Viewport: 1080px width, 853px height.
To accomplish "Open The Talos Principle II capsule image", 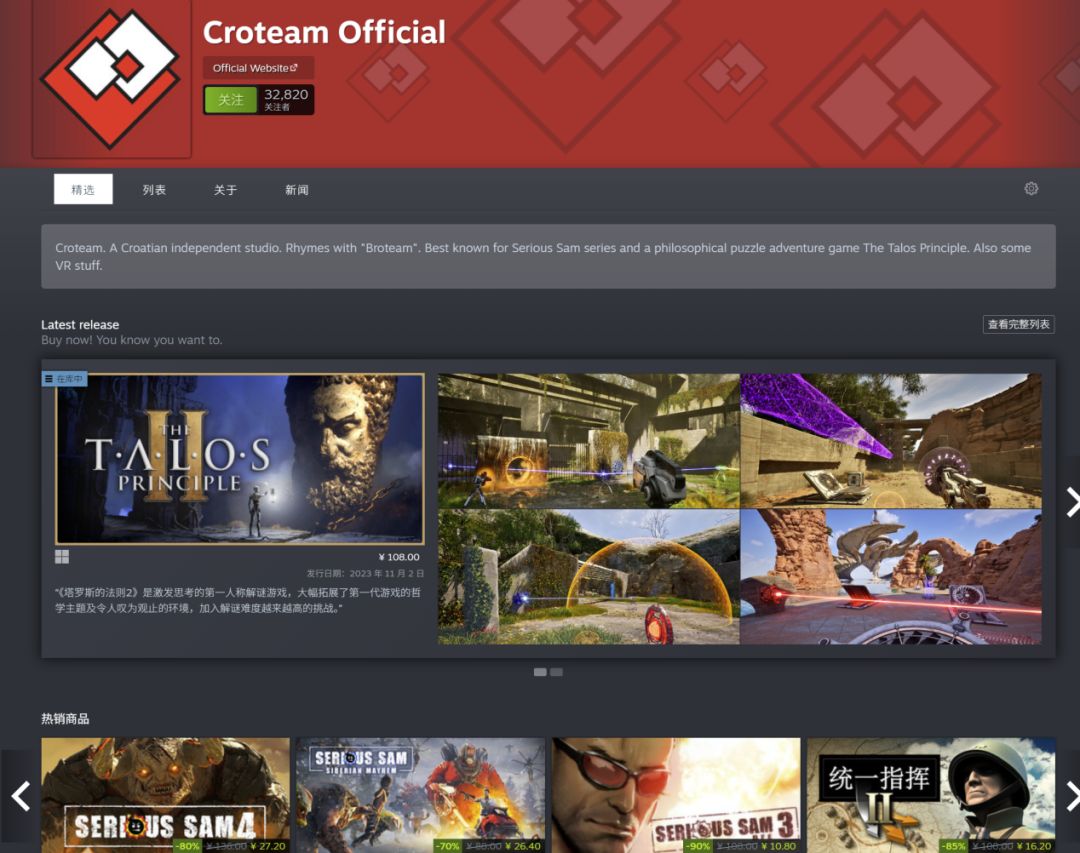I will click(240, 459).
